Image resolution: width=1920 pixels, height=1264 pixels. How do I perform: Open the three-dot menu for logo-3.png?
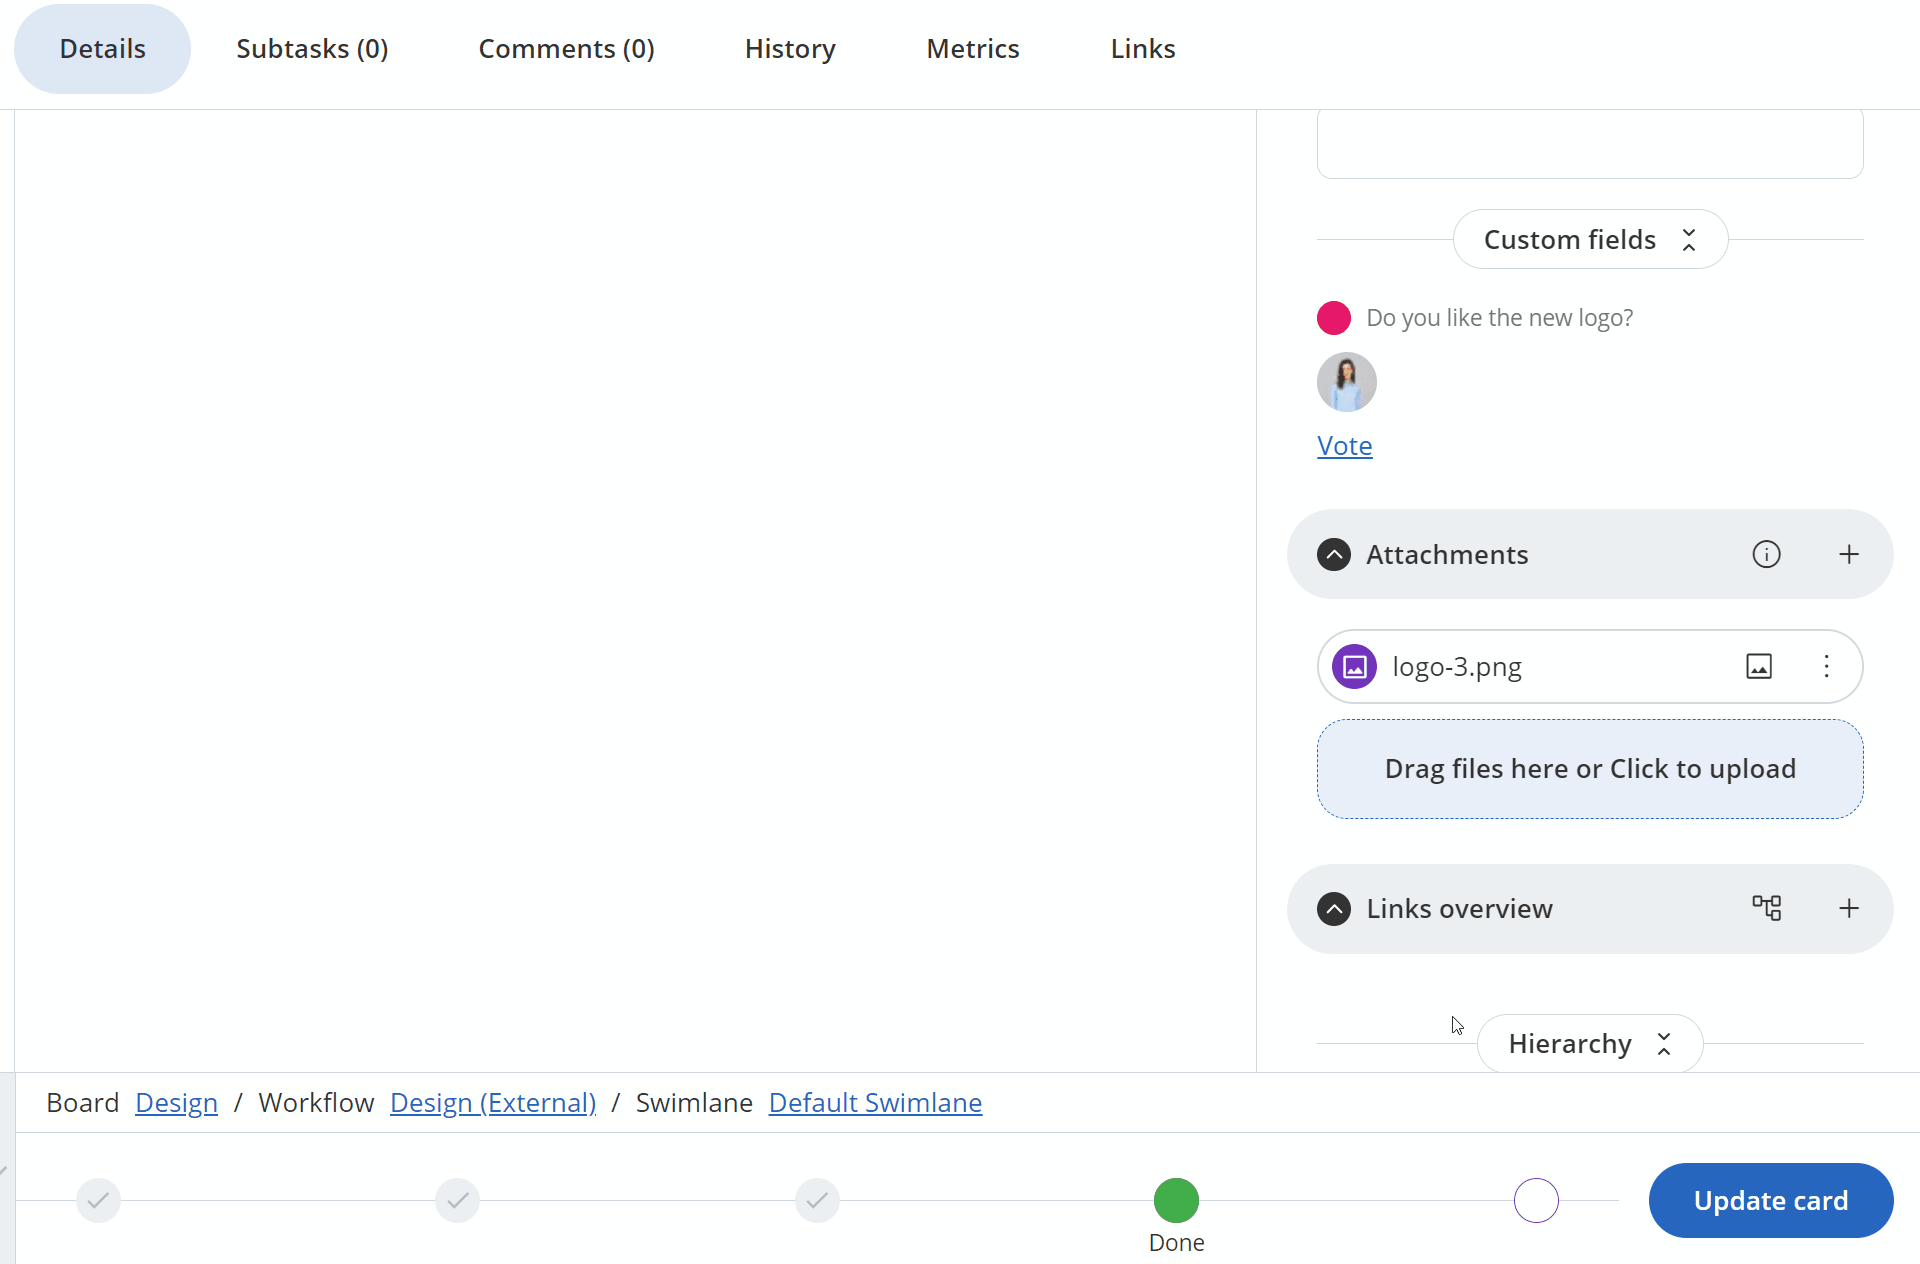point(1827,666)
